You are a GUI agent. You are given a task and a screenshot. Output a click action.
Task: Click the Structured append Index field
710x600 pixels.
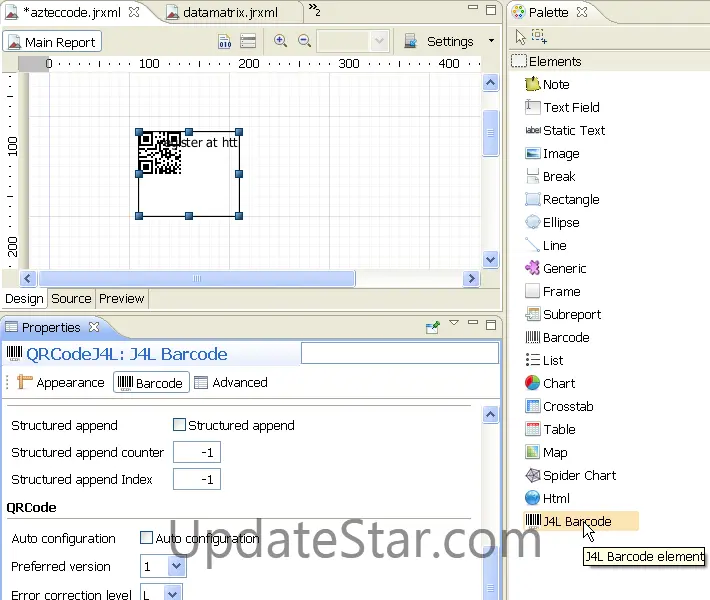(197, 479)
